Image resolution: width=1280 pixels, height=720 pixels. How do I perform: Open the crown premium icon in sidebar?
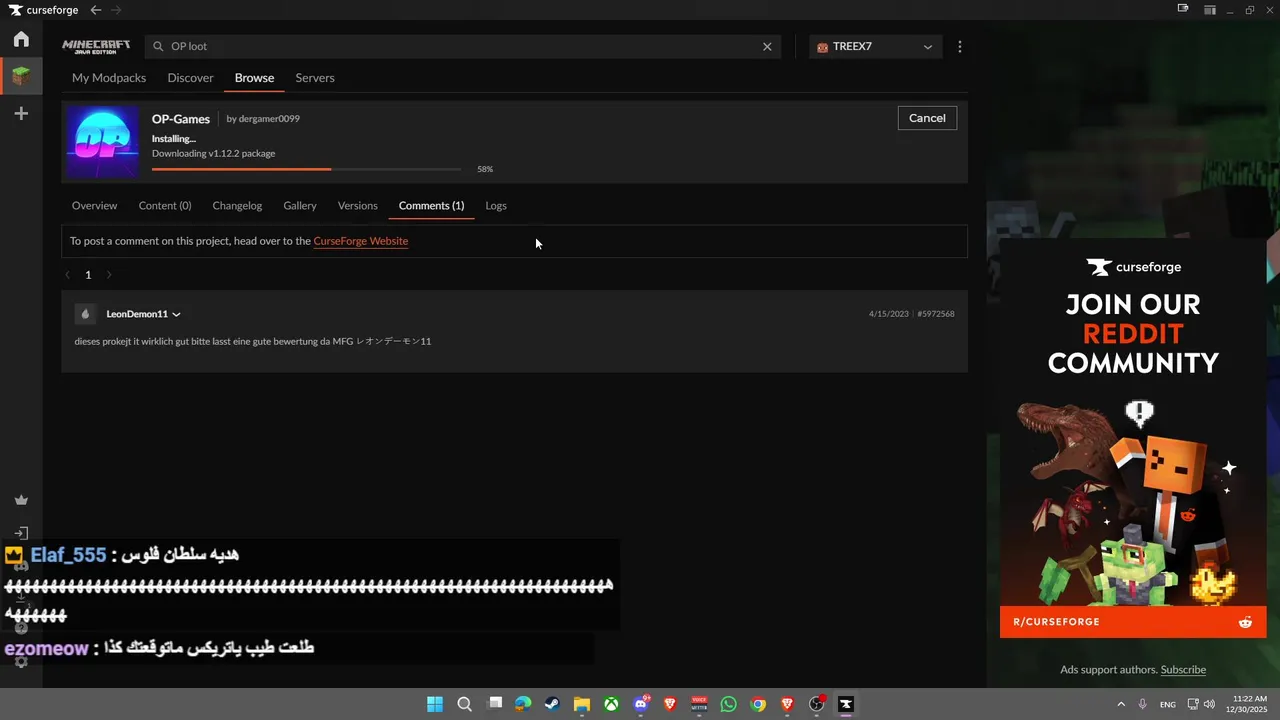(x=21, y=500)
